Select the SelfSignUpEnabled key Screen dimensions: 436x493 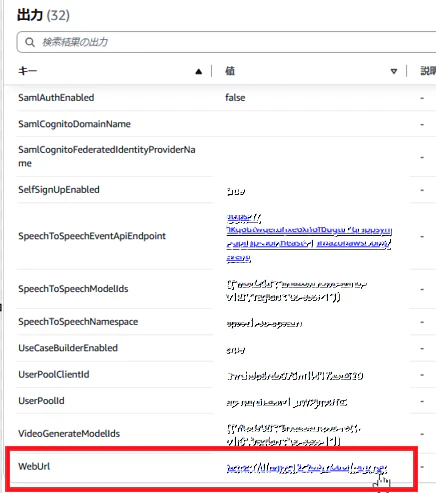pyautogui.click(x=59, y=190)
